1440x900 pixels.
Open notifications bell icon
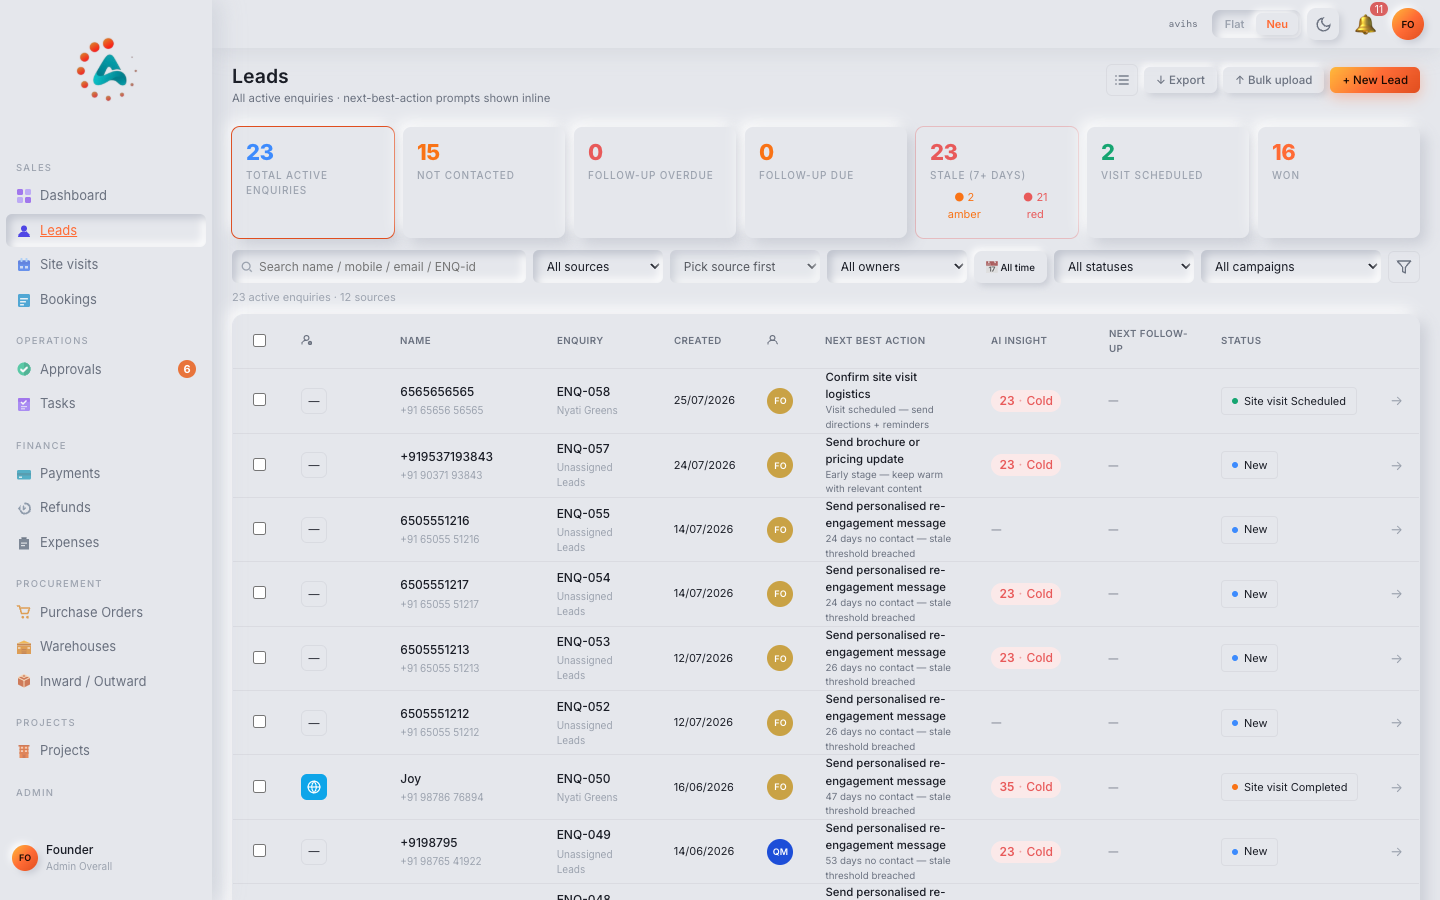point(1365,25)
